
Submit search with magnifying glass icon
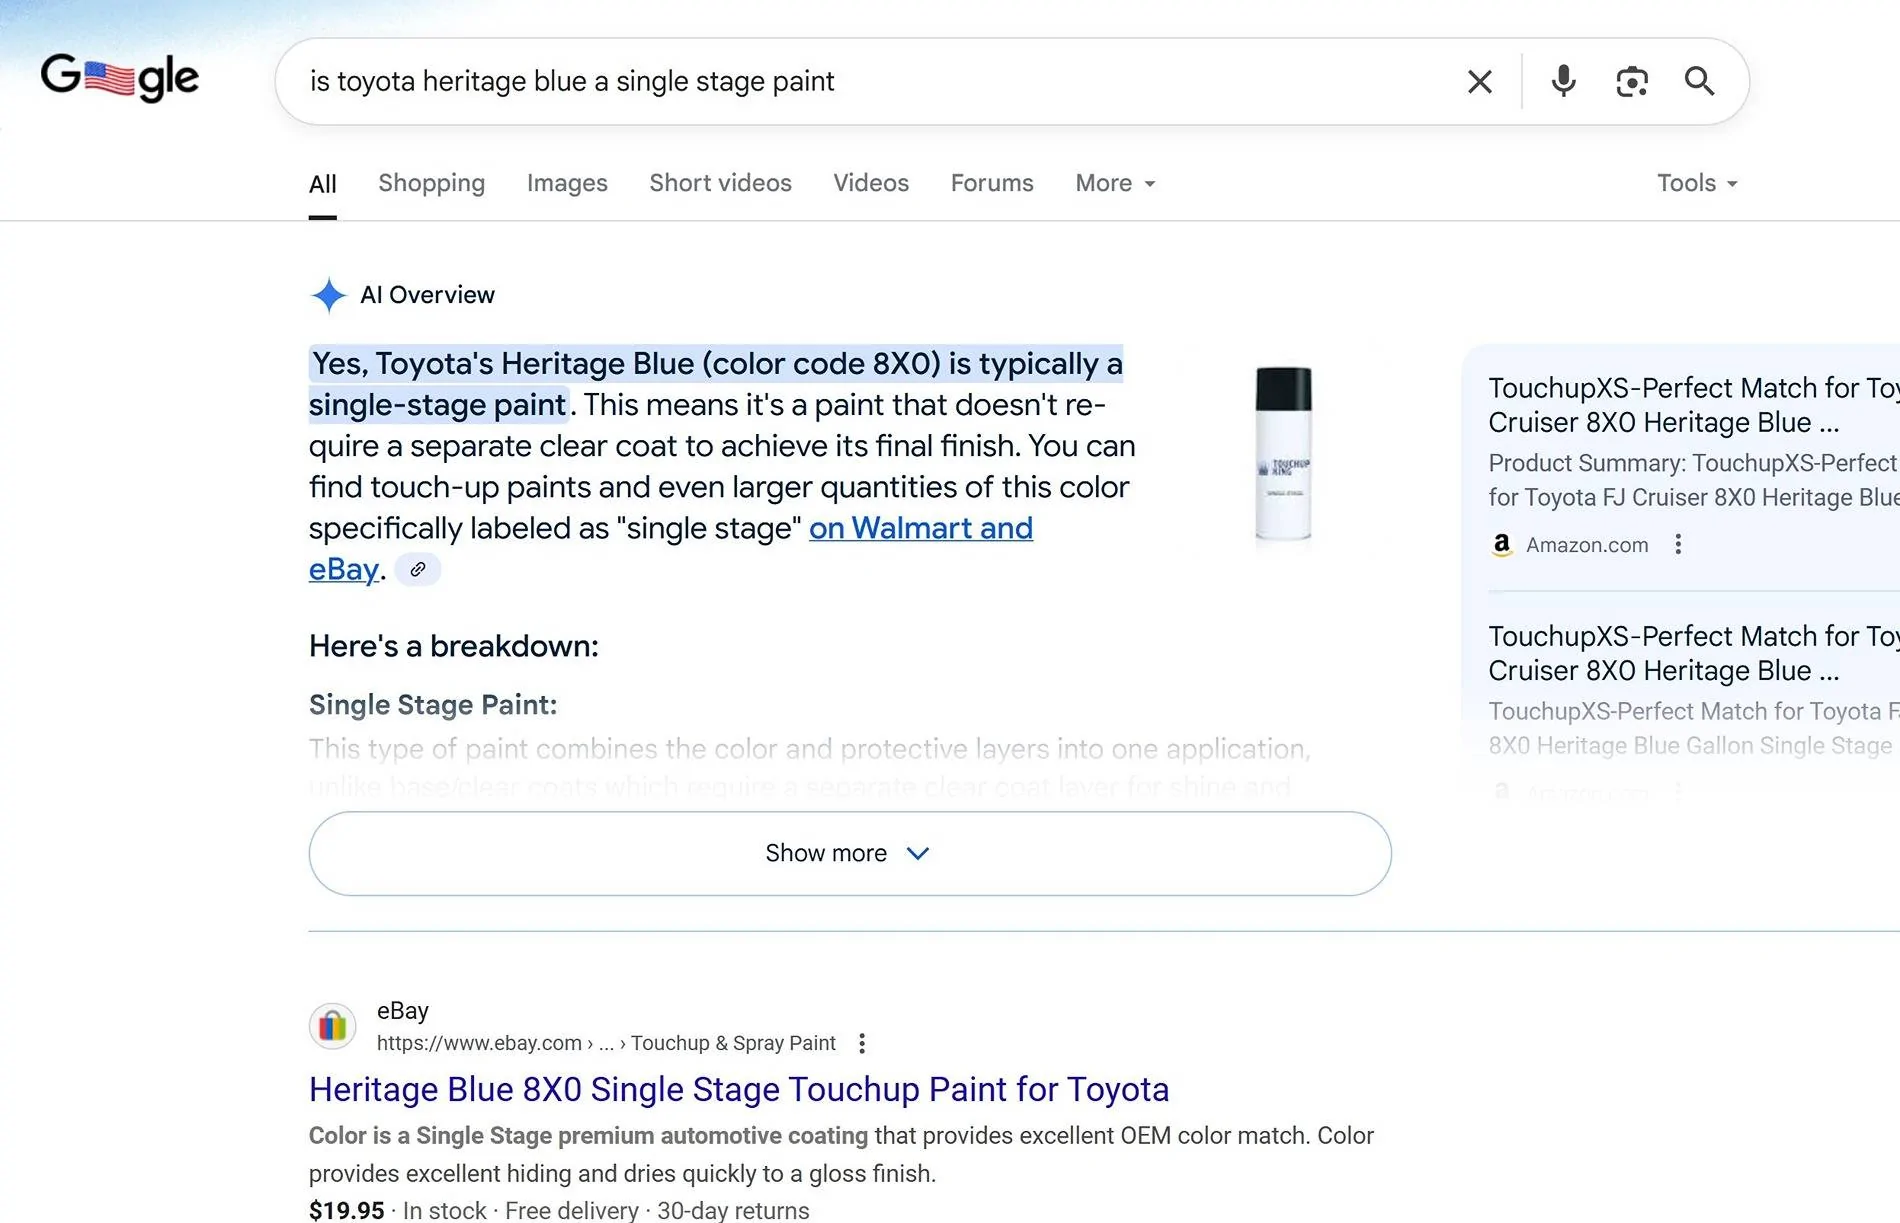[x=1699, y=81]
